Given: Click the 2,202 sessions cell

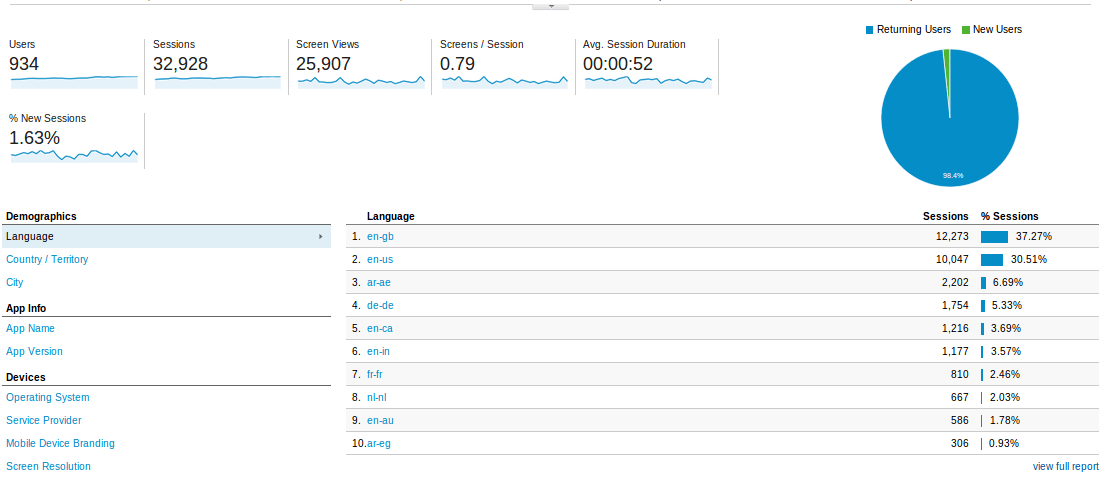Looking at the screenshot, I should click(955, 282).
